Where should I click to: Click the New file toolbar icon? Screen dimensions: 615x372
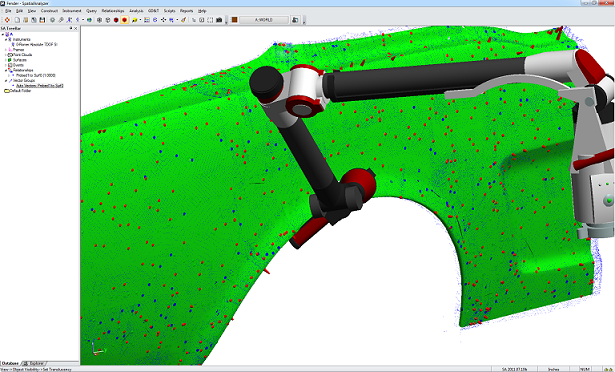pyautogui.click(x=17, y=20)
